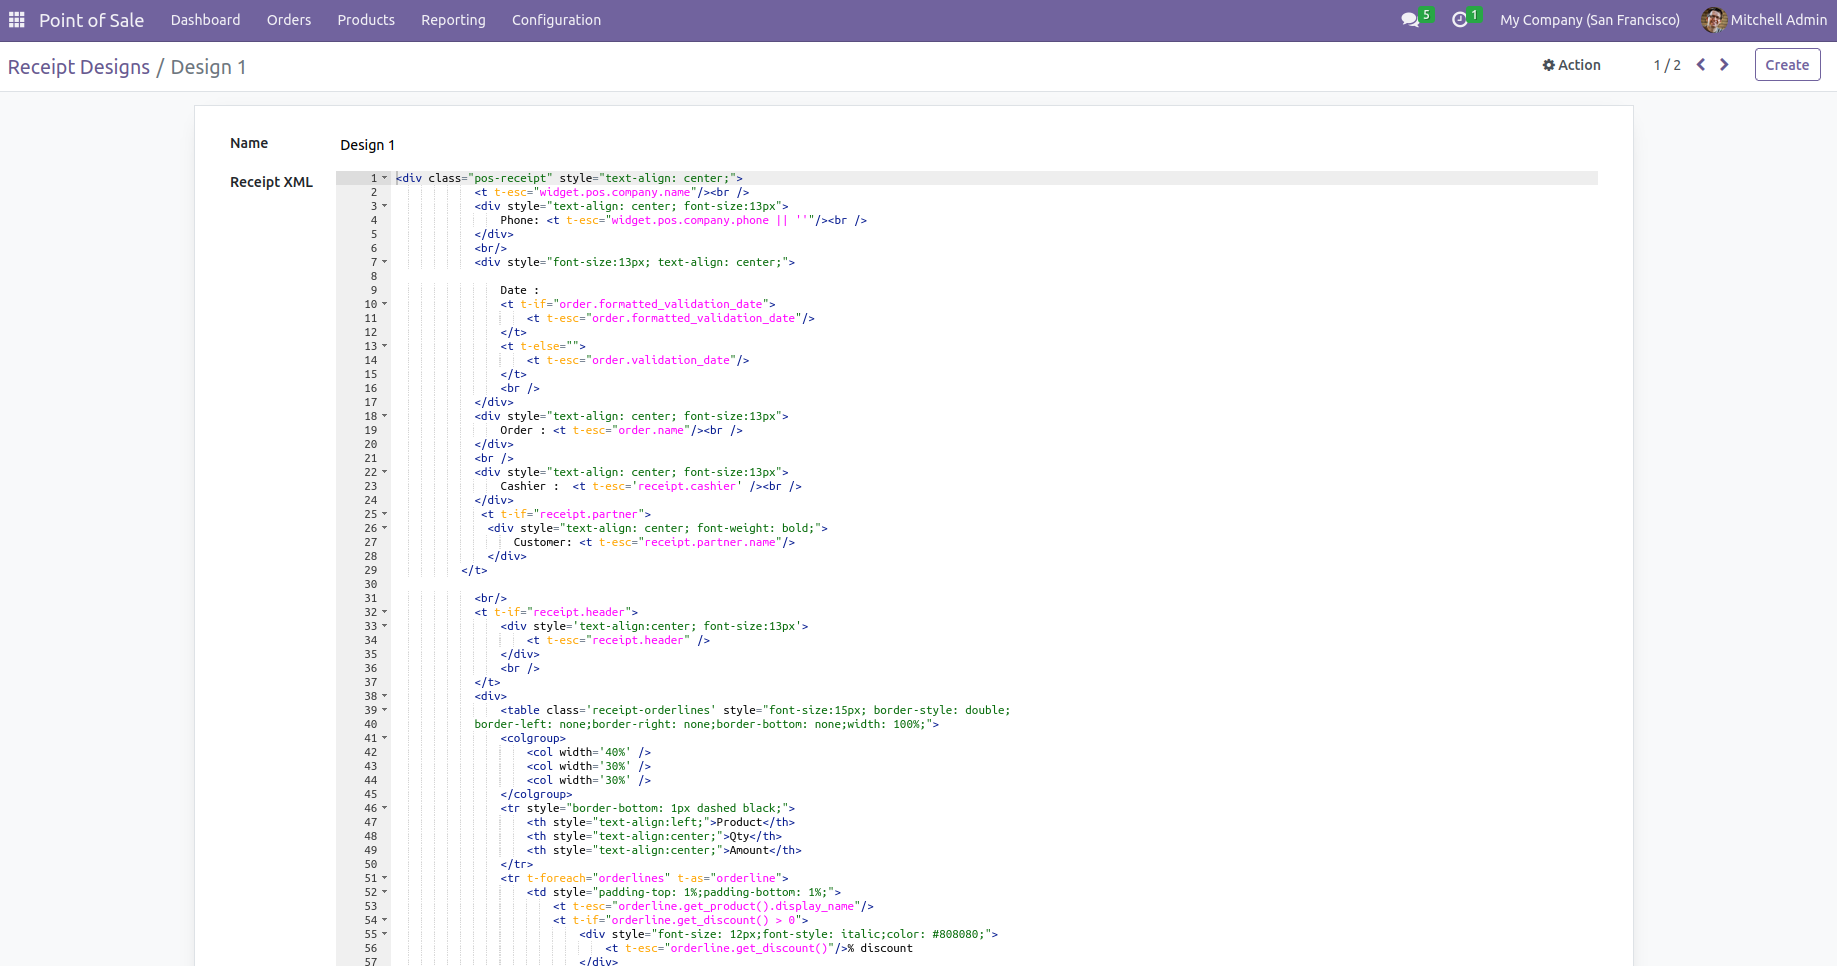Go to next record arrow
The image size is (1837, 966).
[x=1724, y=65]
